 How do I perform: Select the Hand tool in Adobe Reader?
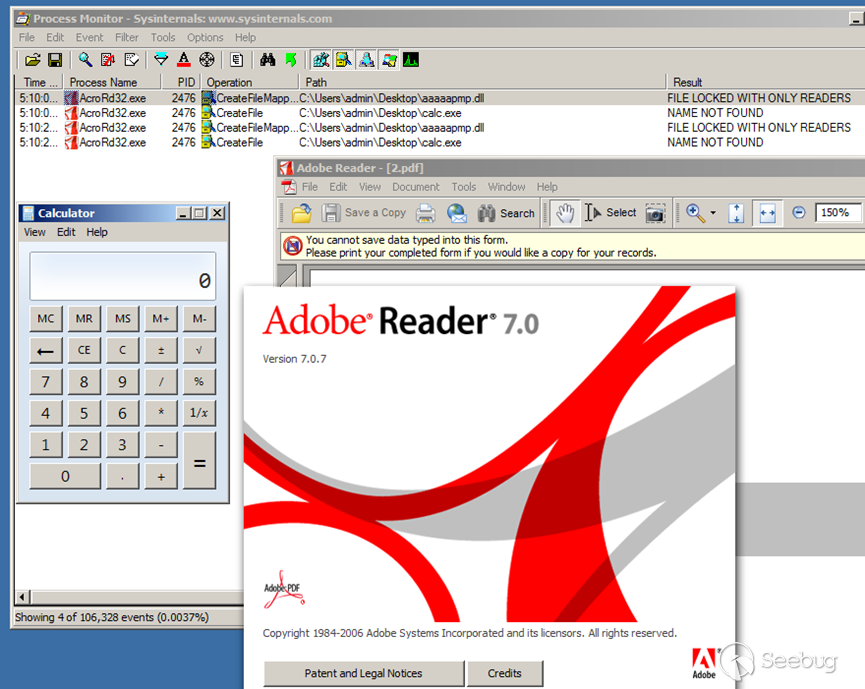[x=565, y=212]
